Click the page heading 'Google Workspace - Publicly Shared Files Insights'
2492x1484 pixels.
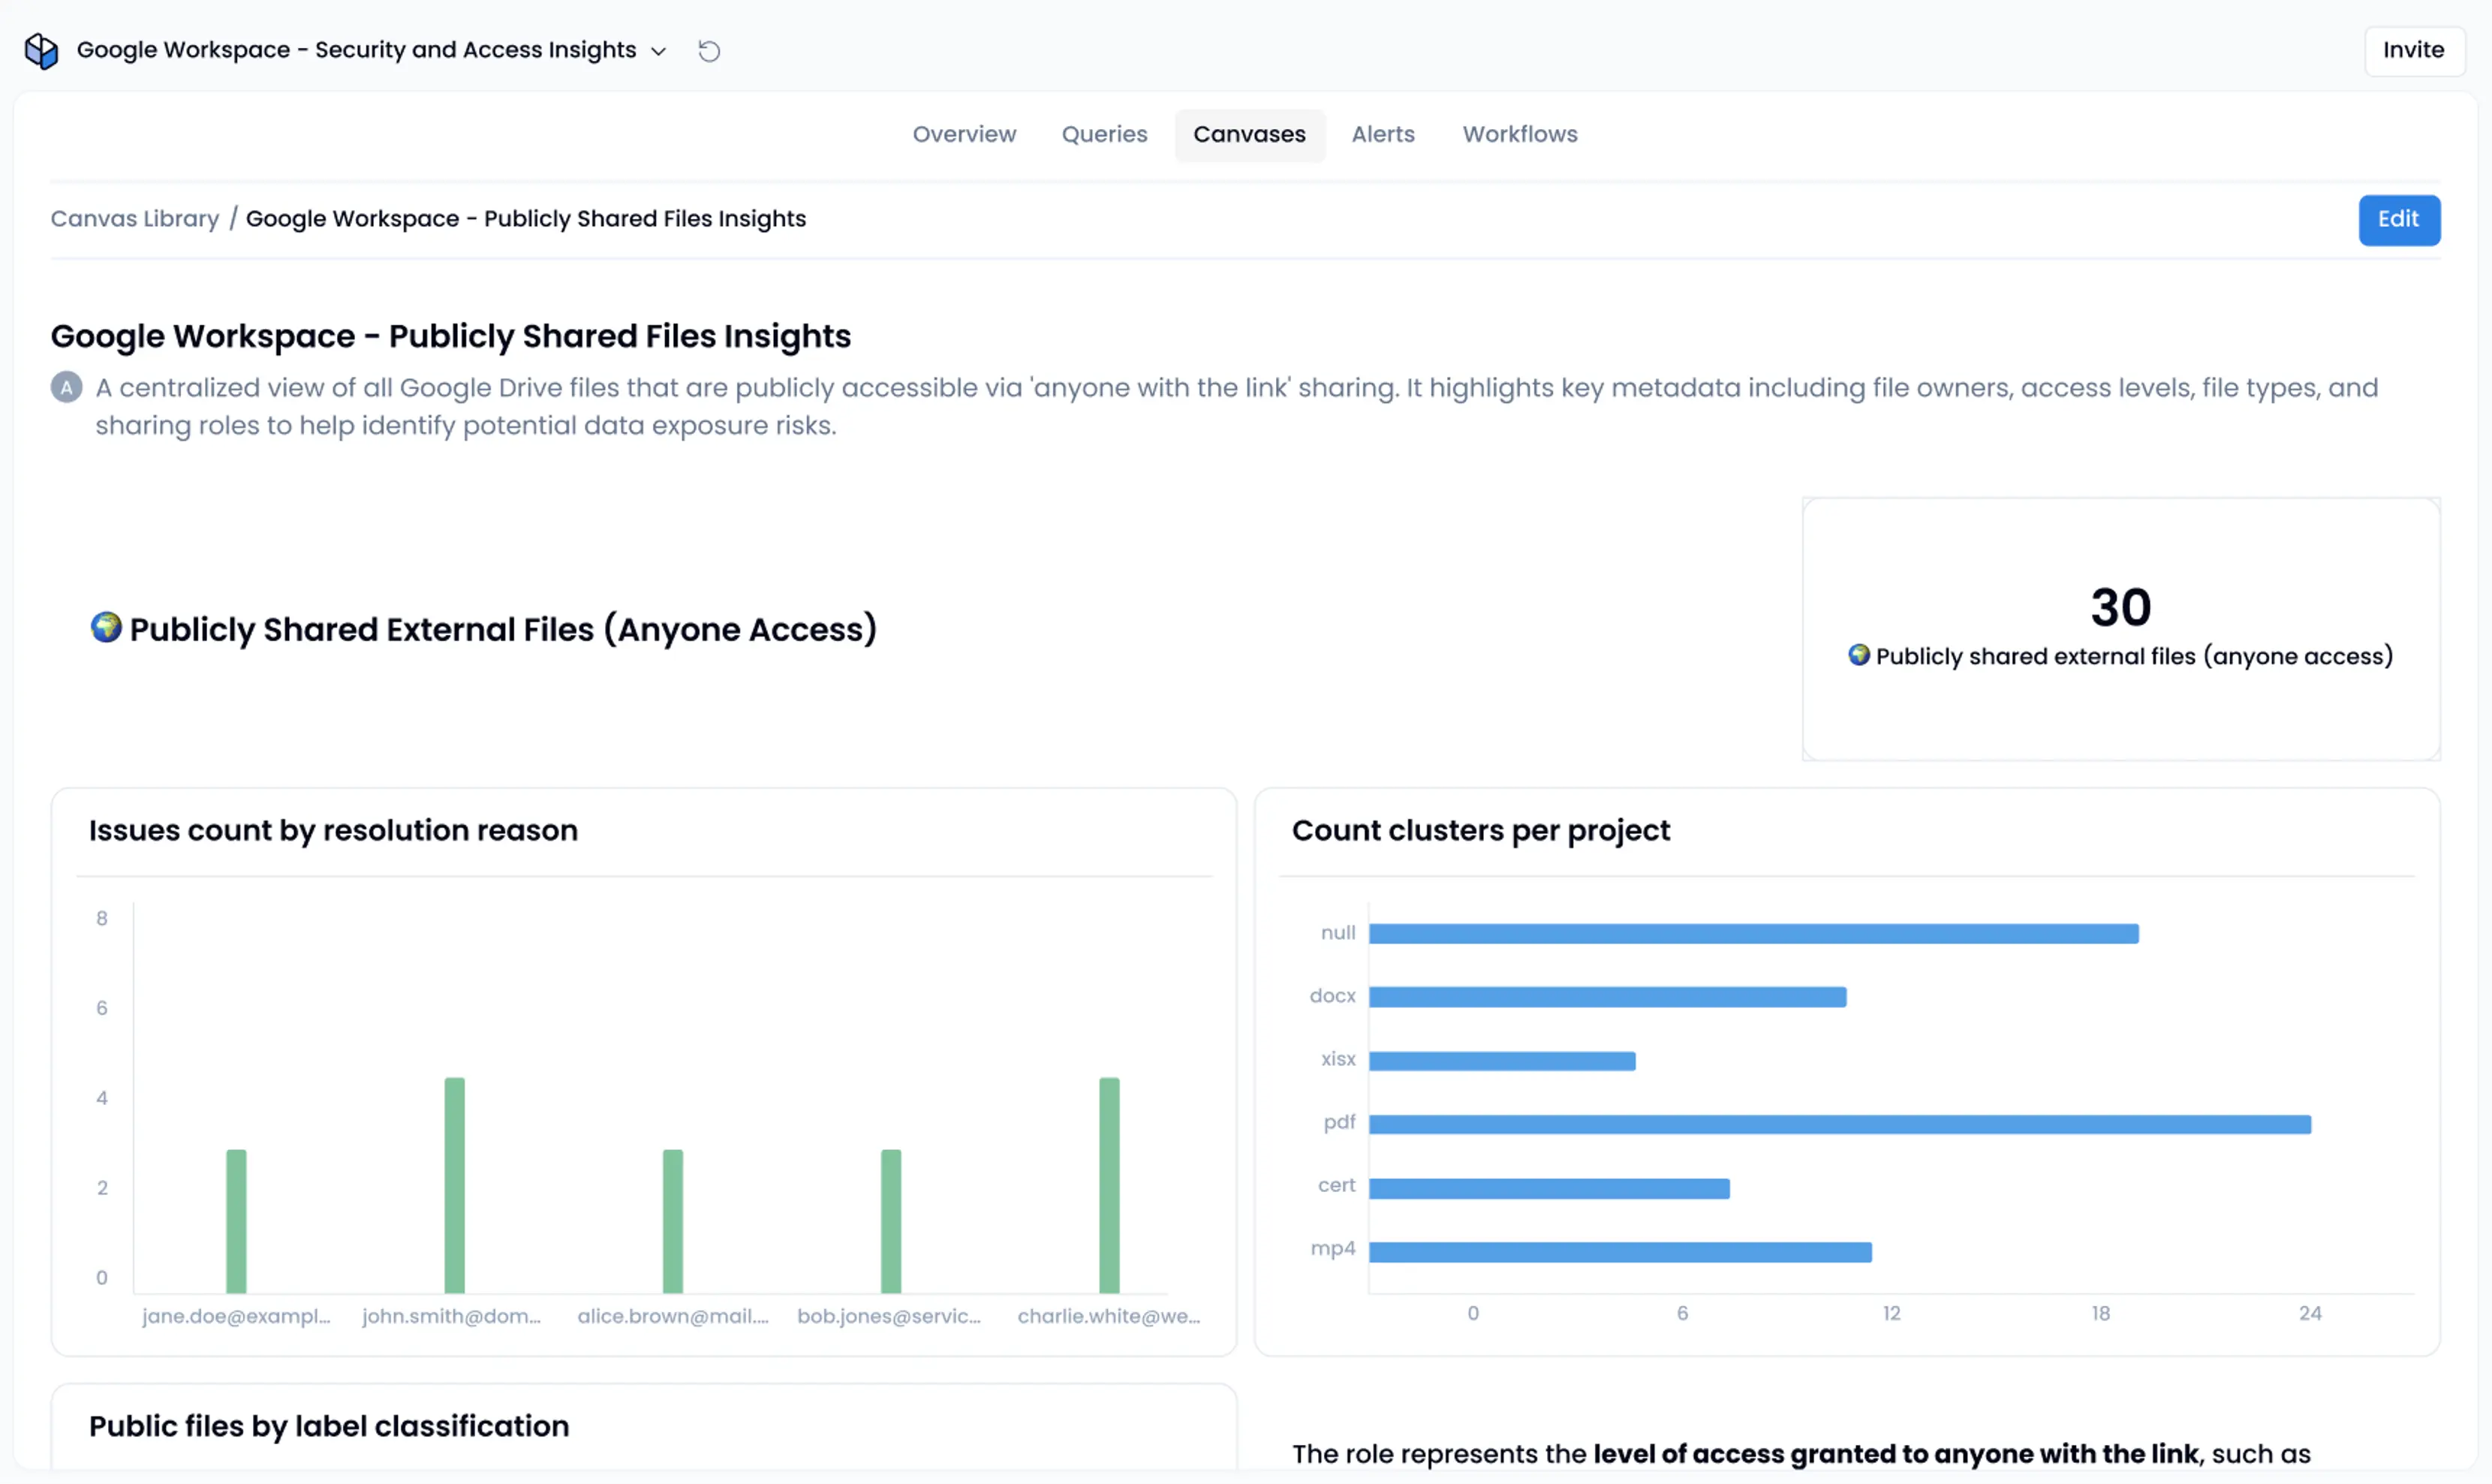point(451,336)
